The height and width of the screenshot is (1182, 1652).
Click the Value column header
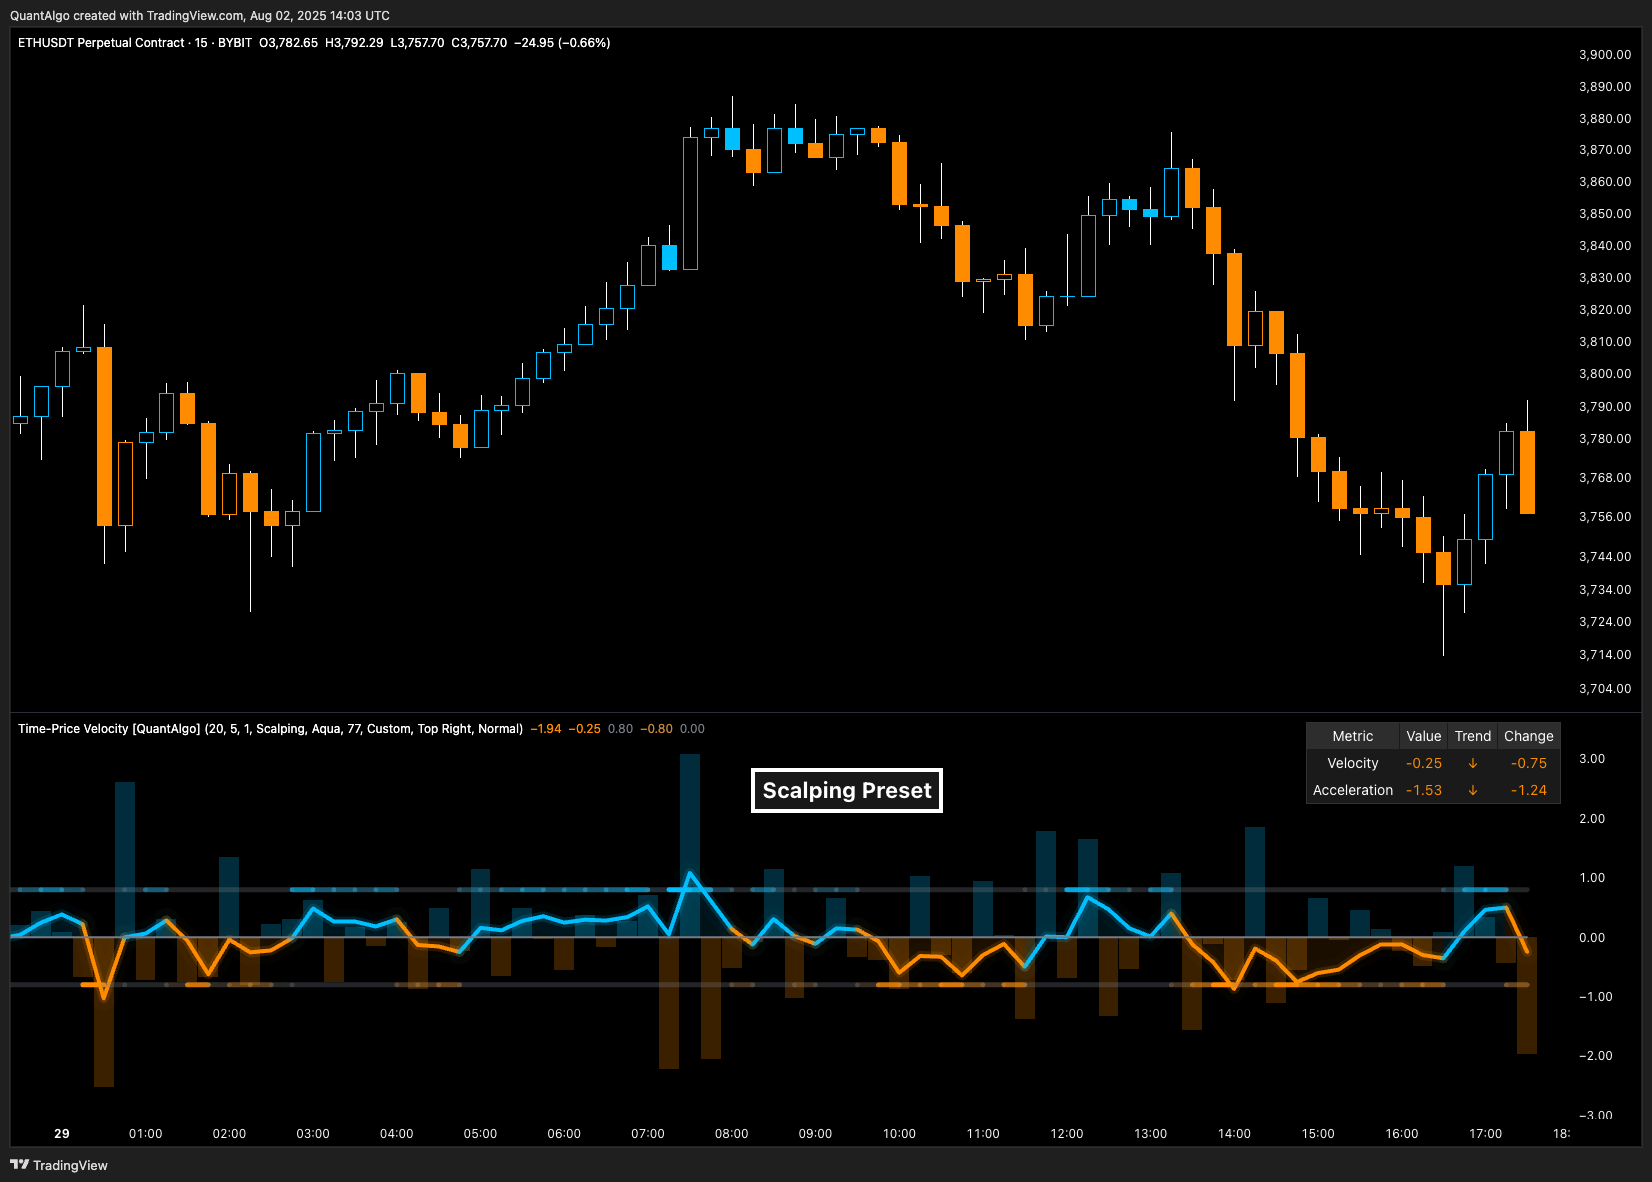tap(1424, 736)
